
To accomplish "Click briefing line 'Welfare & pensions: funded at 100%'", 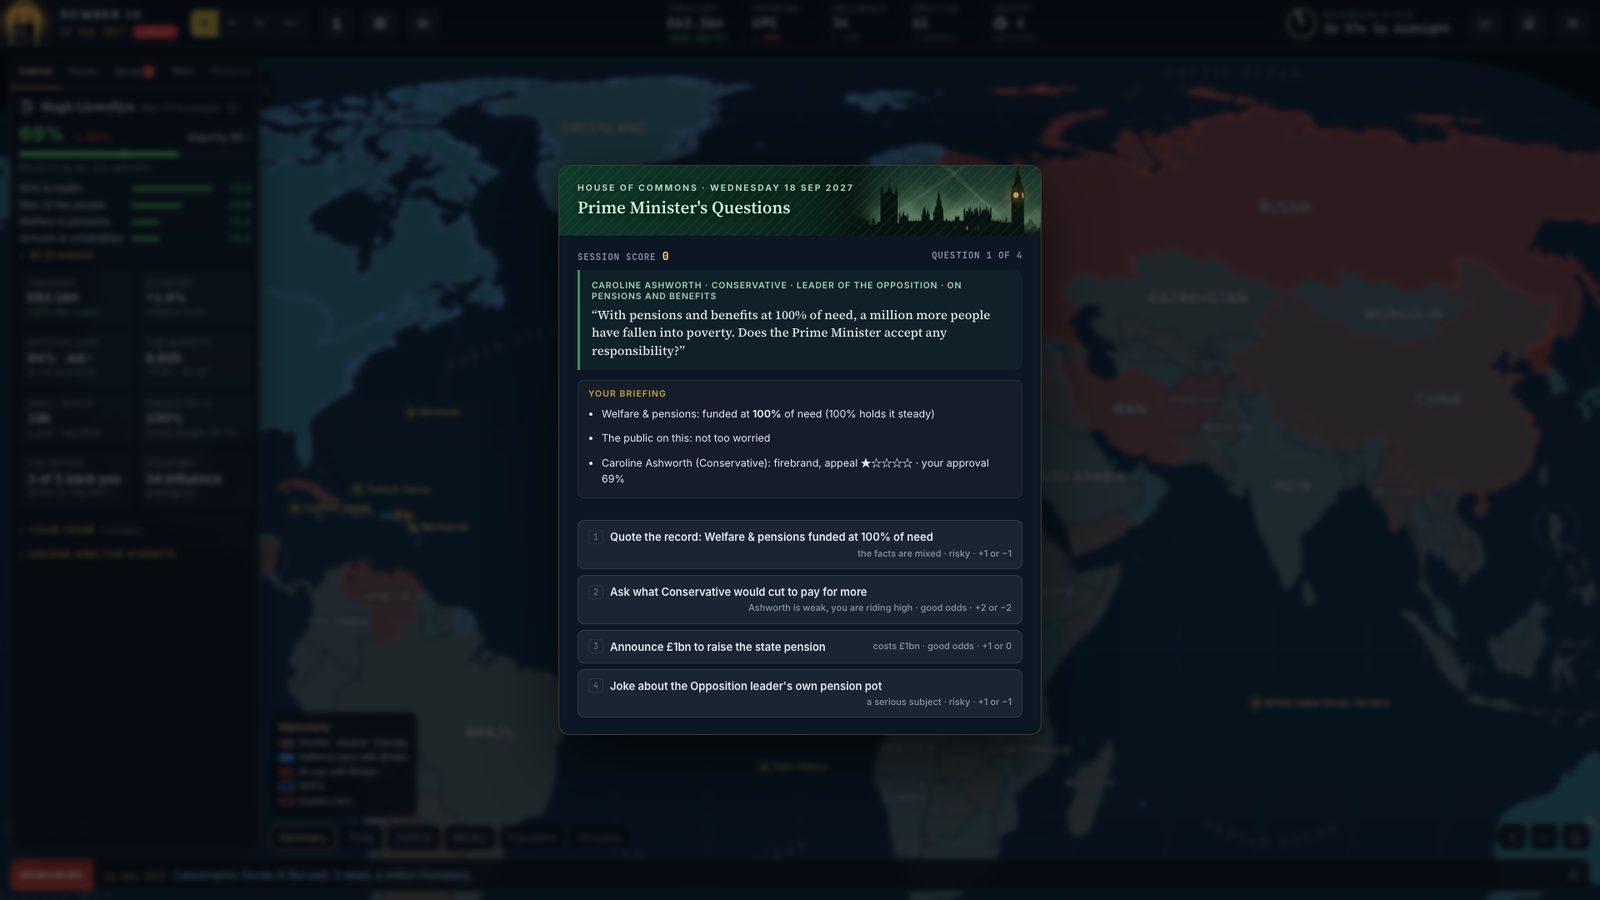I will [768, 414].
